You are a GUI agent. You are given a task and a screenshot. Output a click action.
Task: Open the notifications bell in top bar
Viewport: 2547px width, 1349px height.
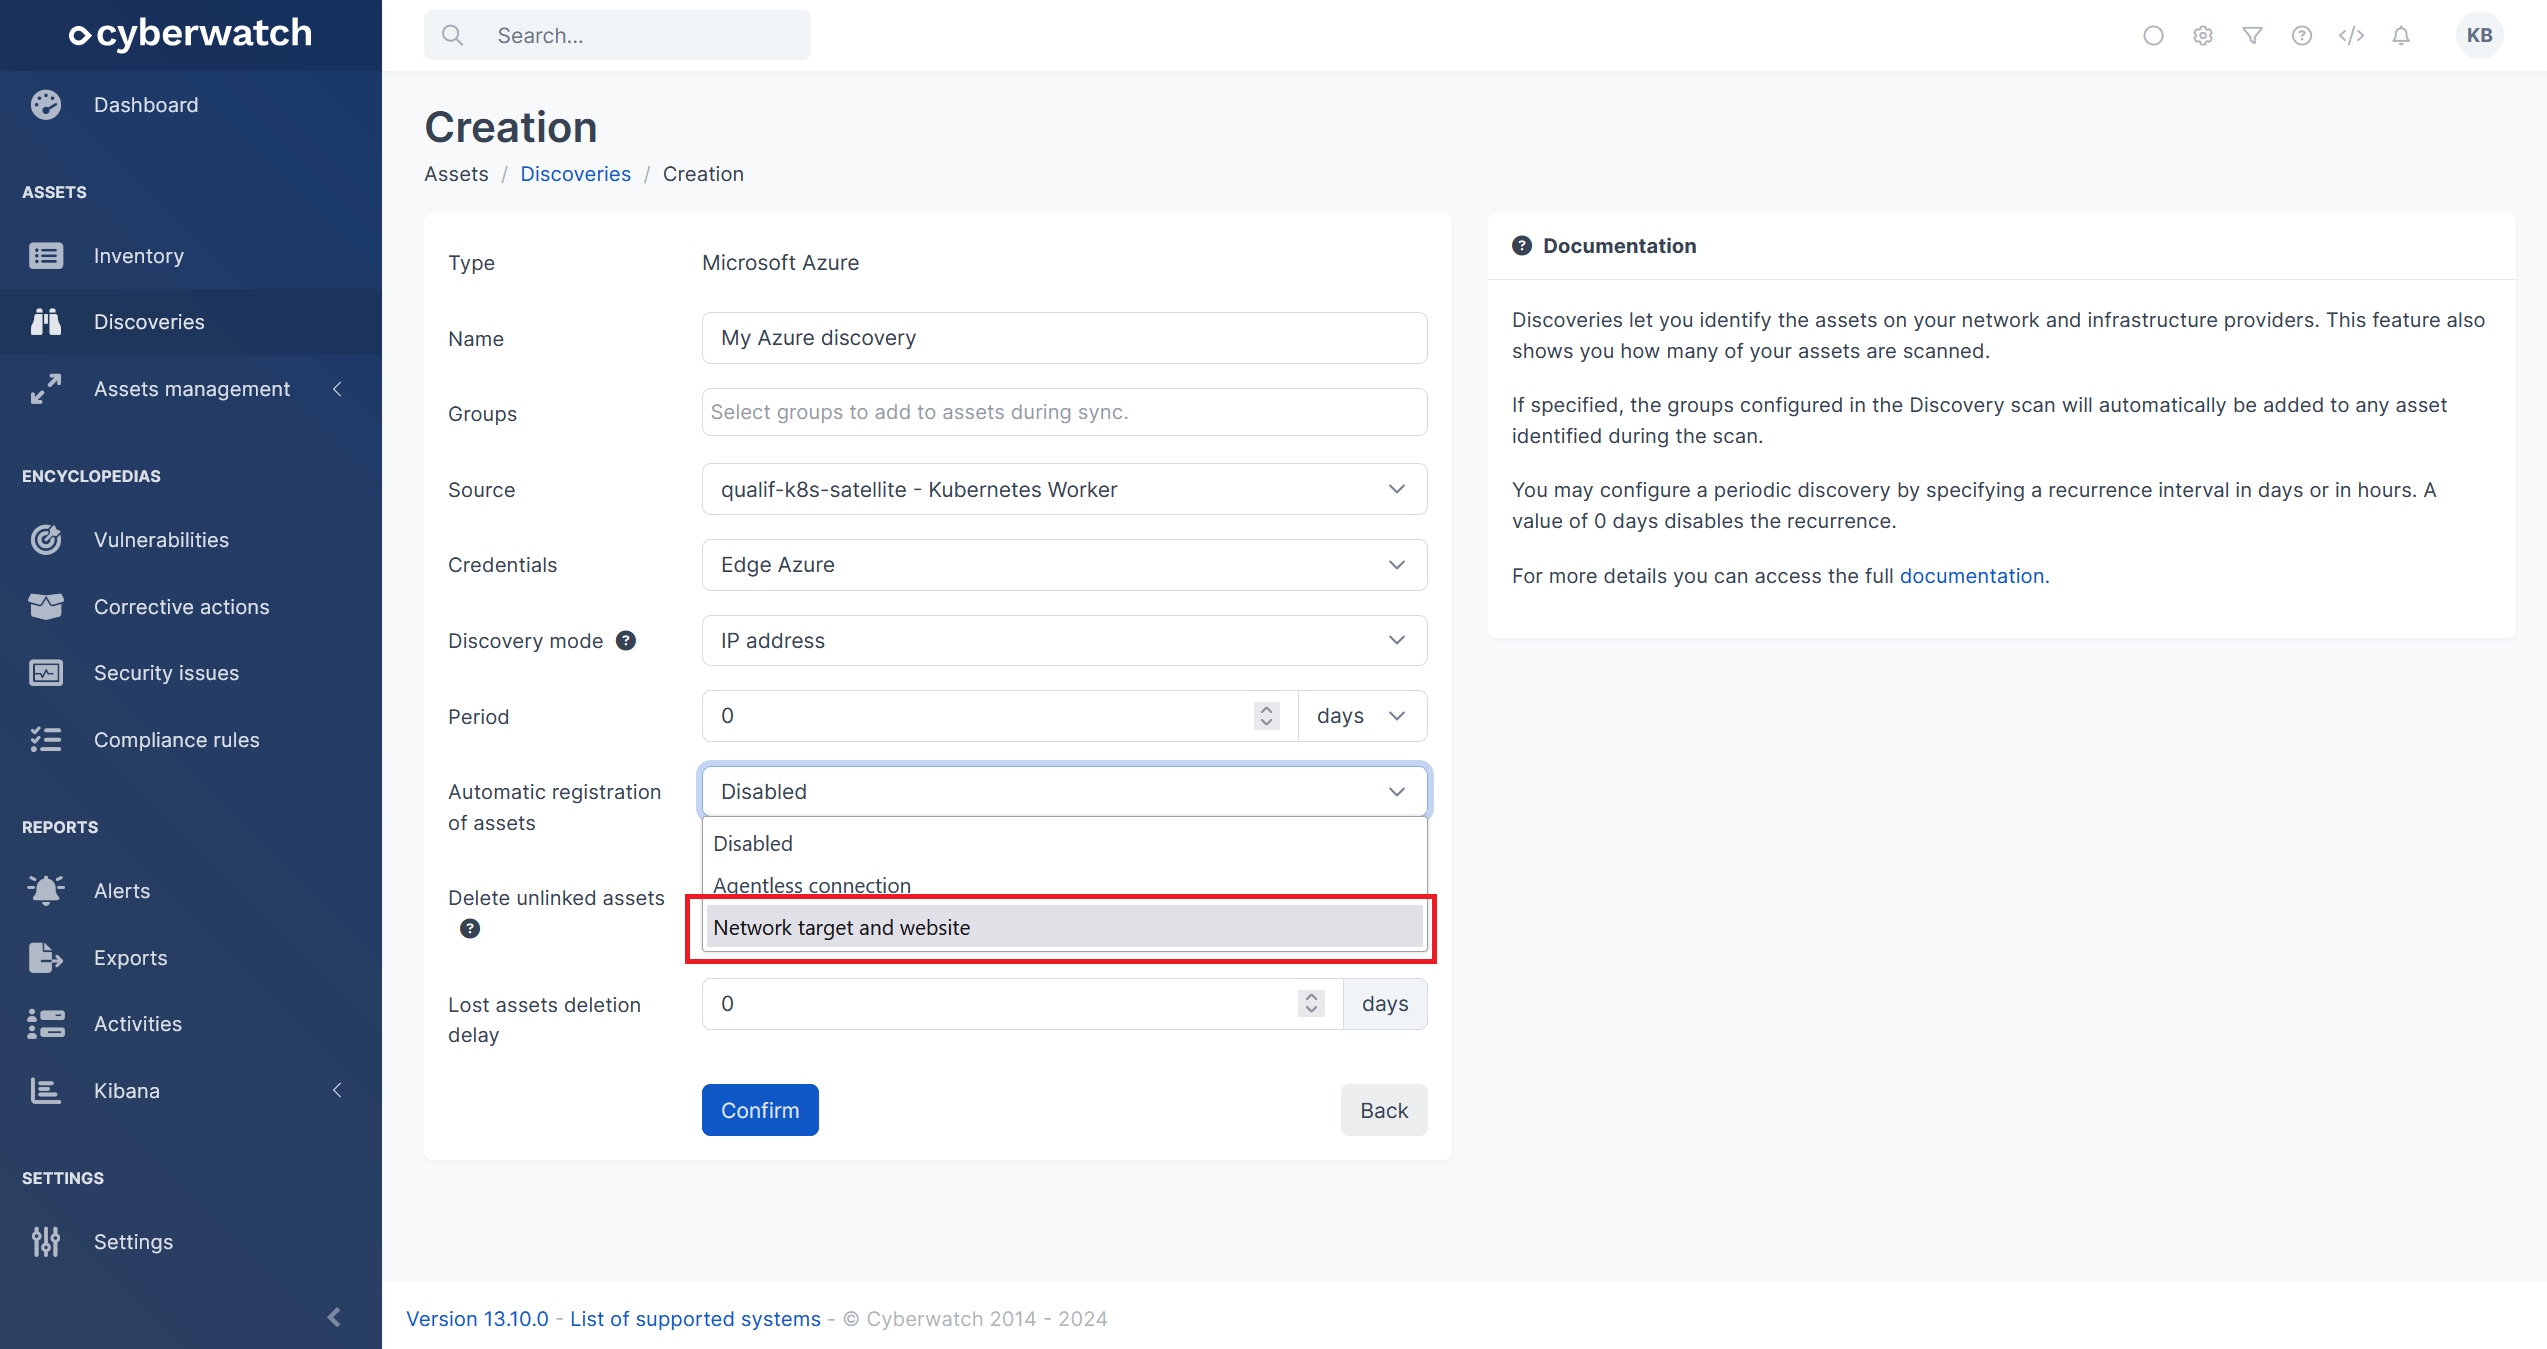2401,36
